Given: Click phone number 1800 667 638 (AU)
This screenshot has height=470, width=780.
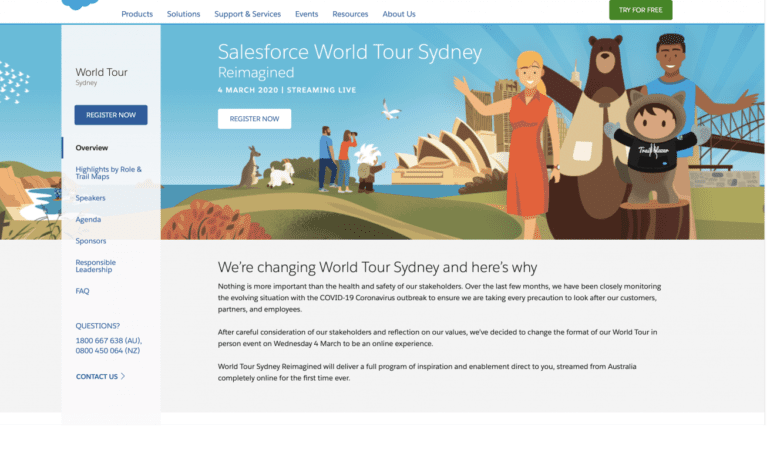Looking at the screenshot, I should point(108,341).
